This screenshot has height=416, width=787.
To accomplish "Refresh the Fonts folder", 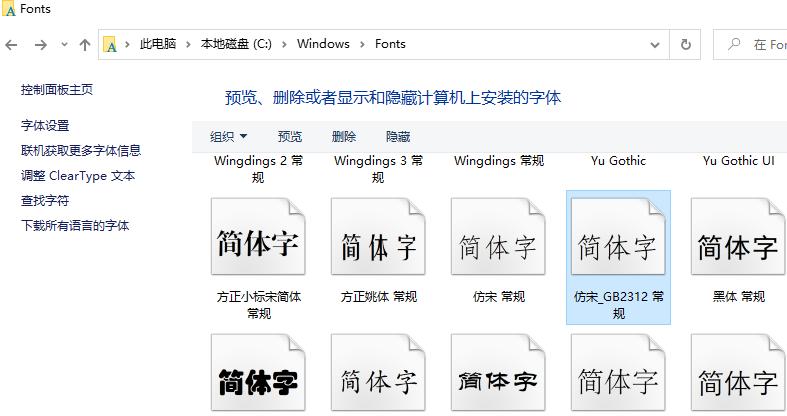I will (x=686, y=45).
